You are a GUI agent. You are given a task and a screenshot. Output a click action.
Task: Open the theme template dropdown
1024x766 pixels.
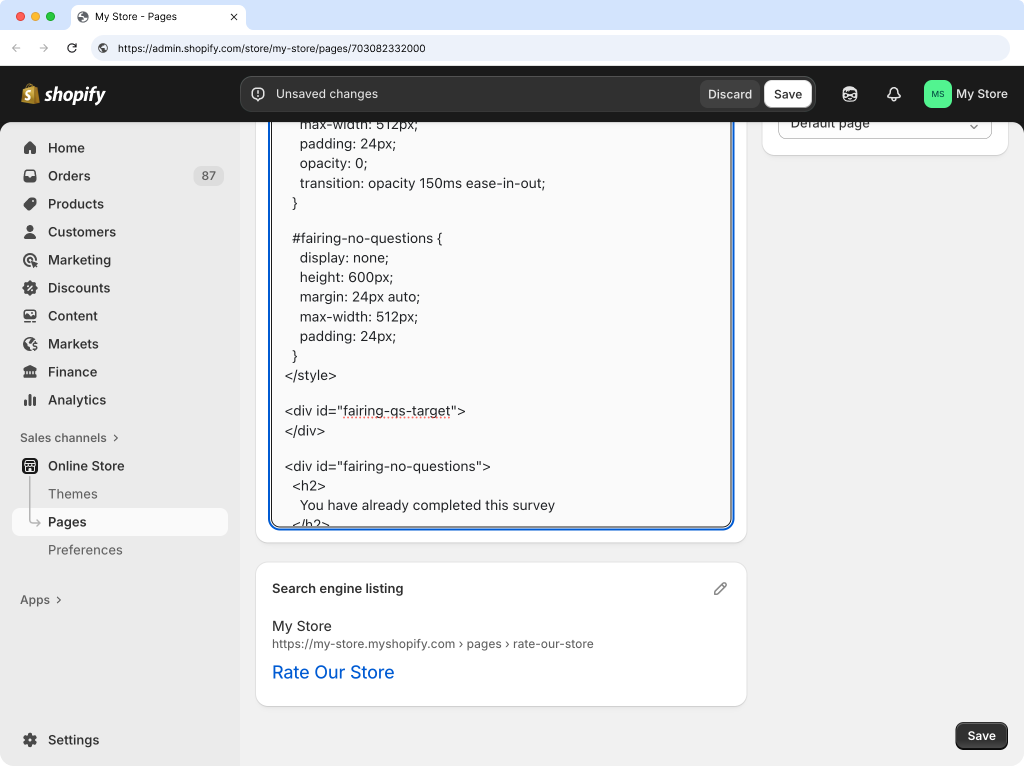[x=884, y=126]
